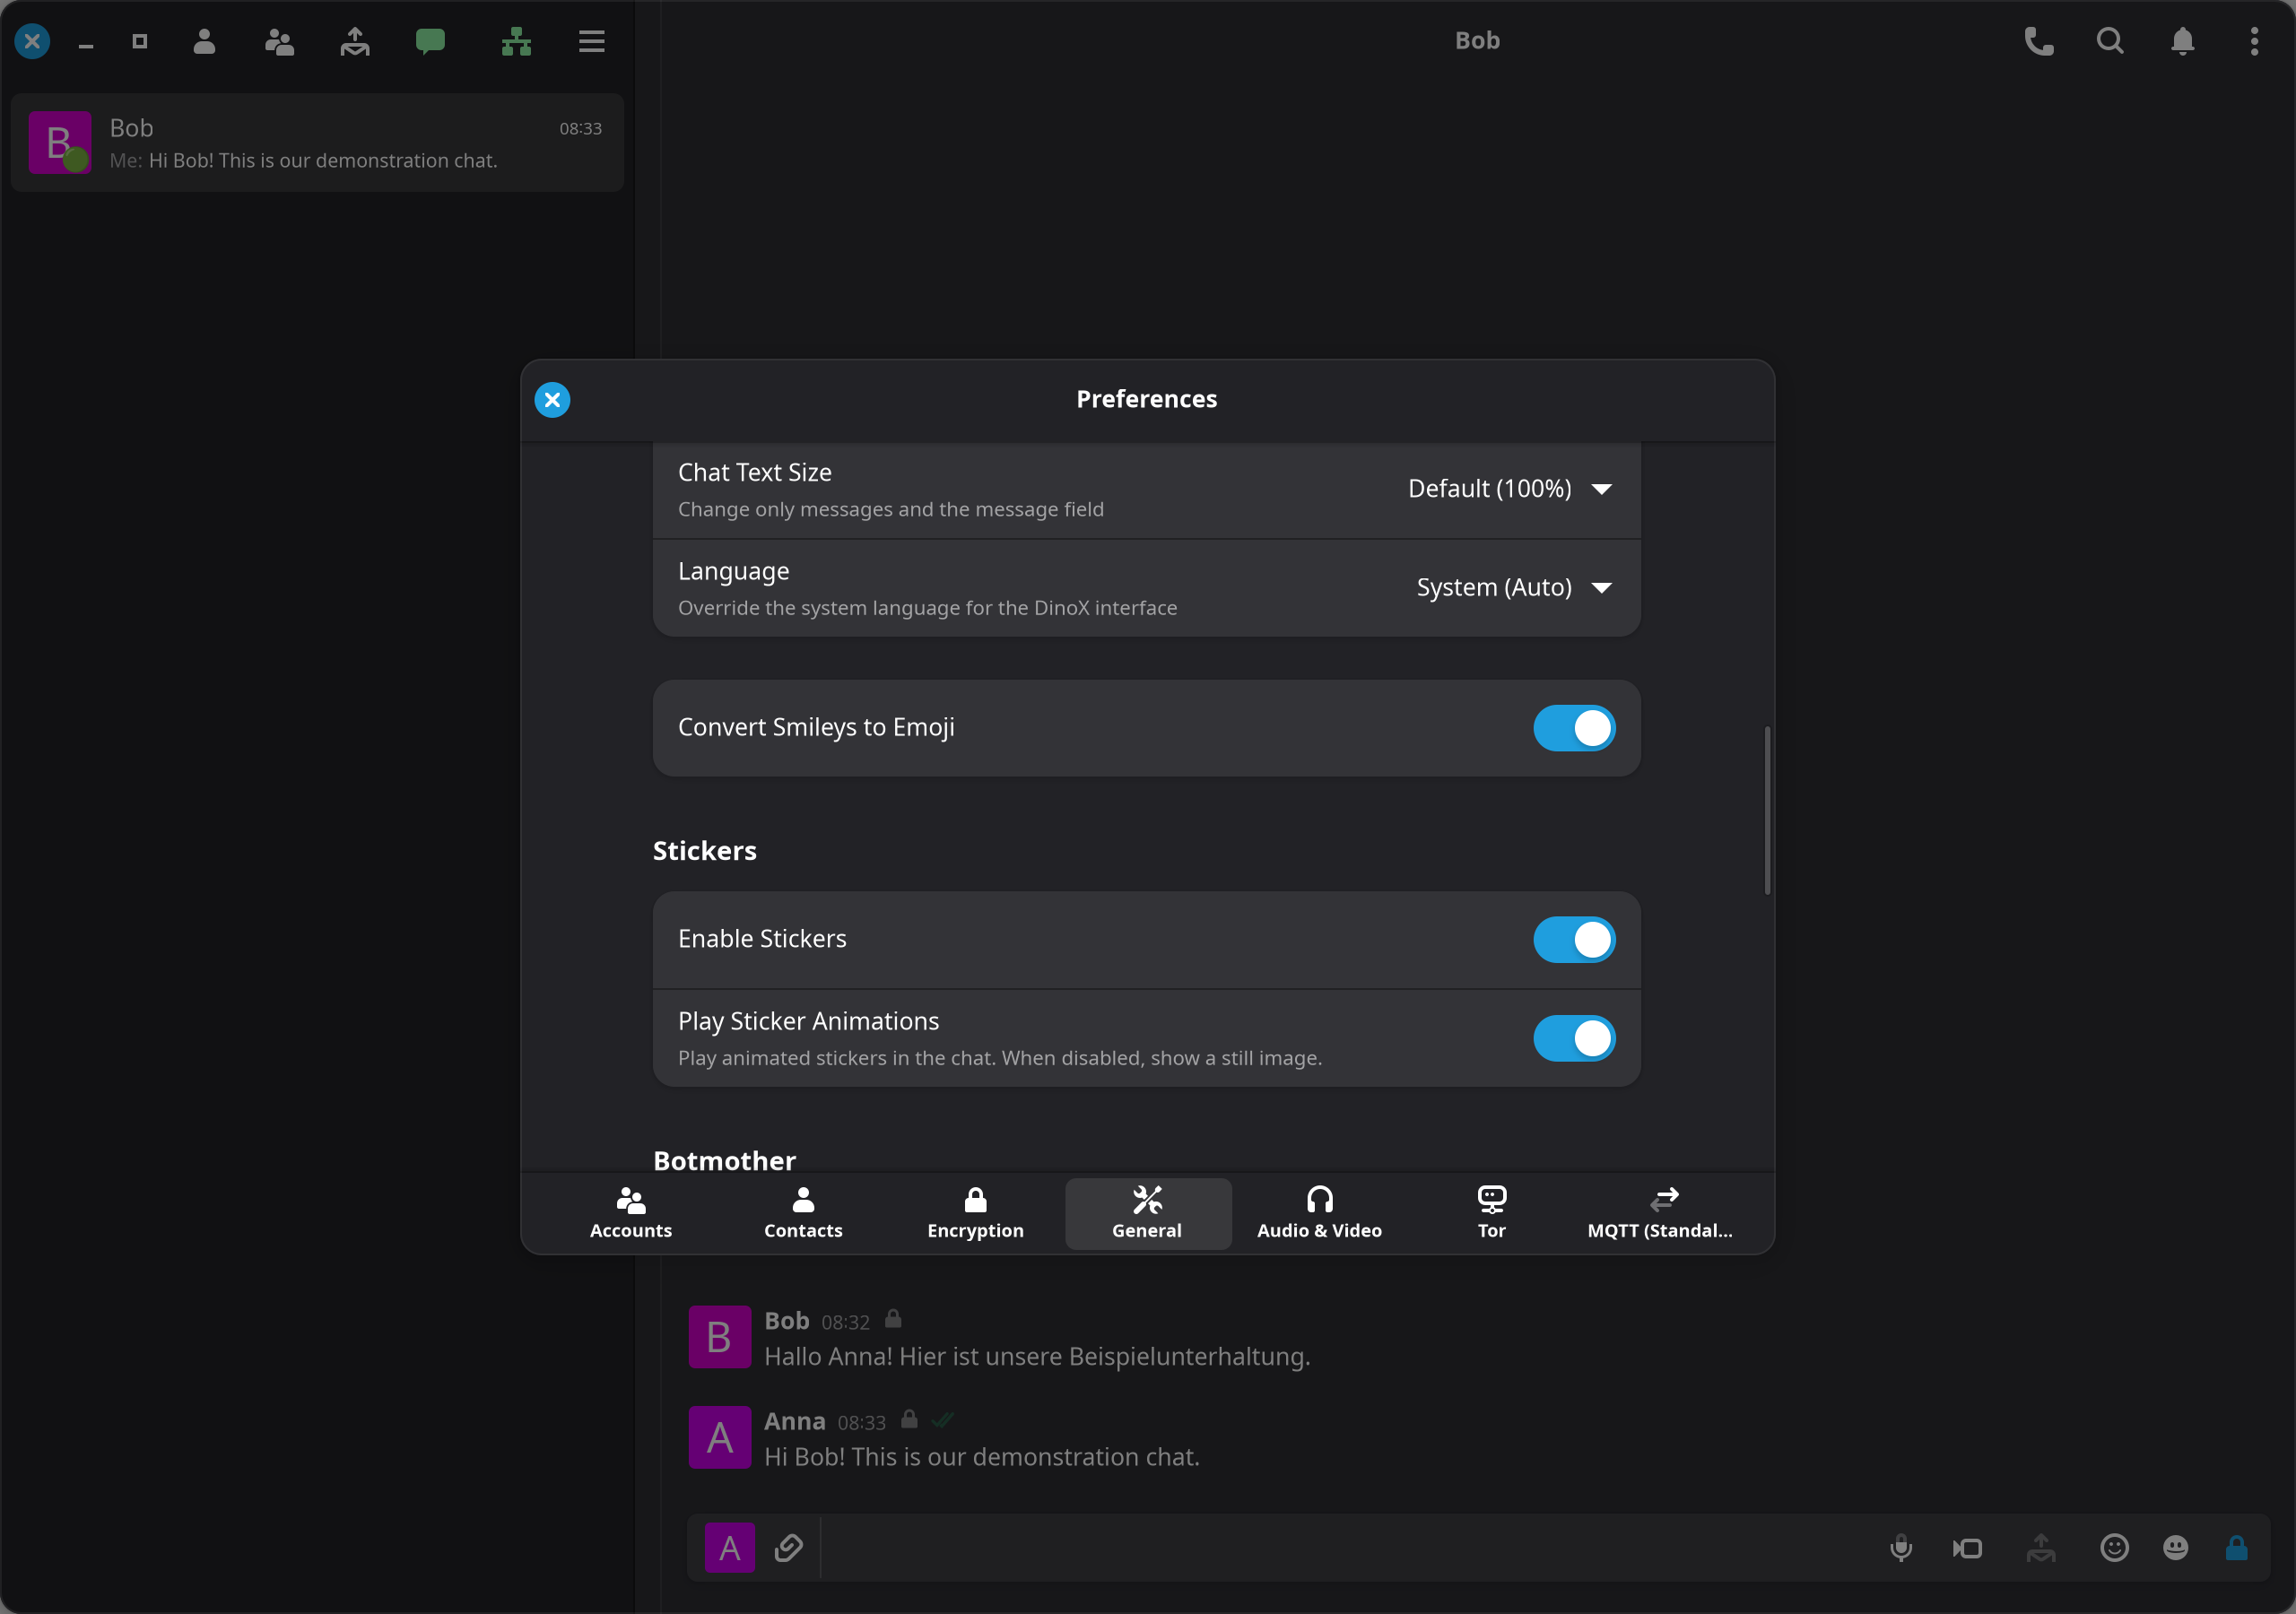Click the blue encryption lock icon
This screenshot has width=2296, height=1614.
2237,1548
